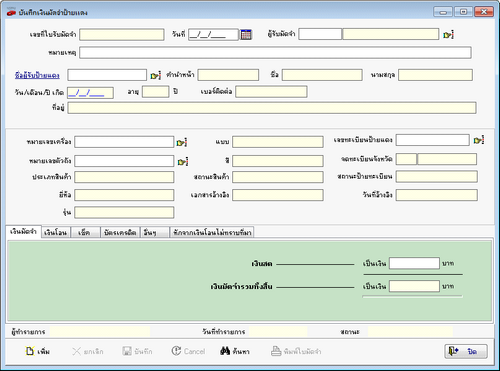Viewport: 500px width, 371px height.
Task: Click the อายุ age field
Action: [x=156, y=92]
